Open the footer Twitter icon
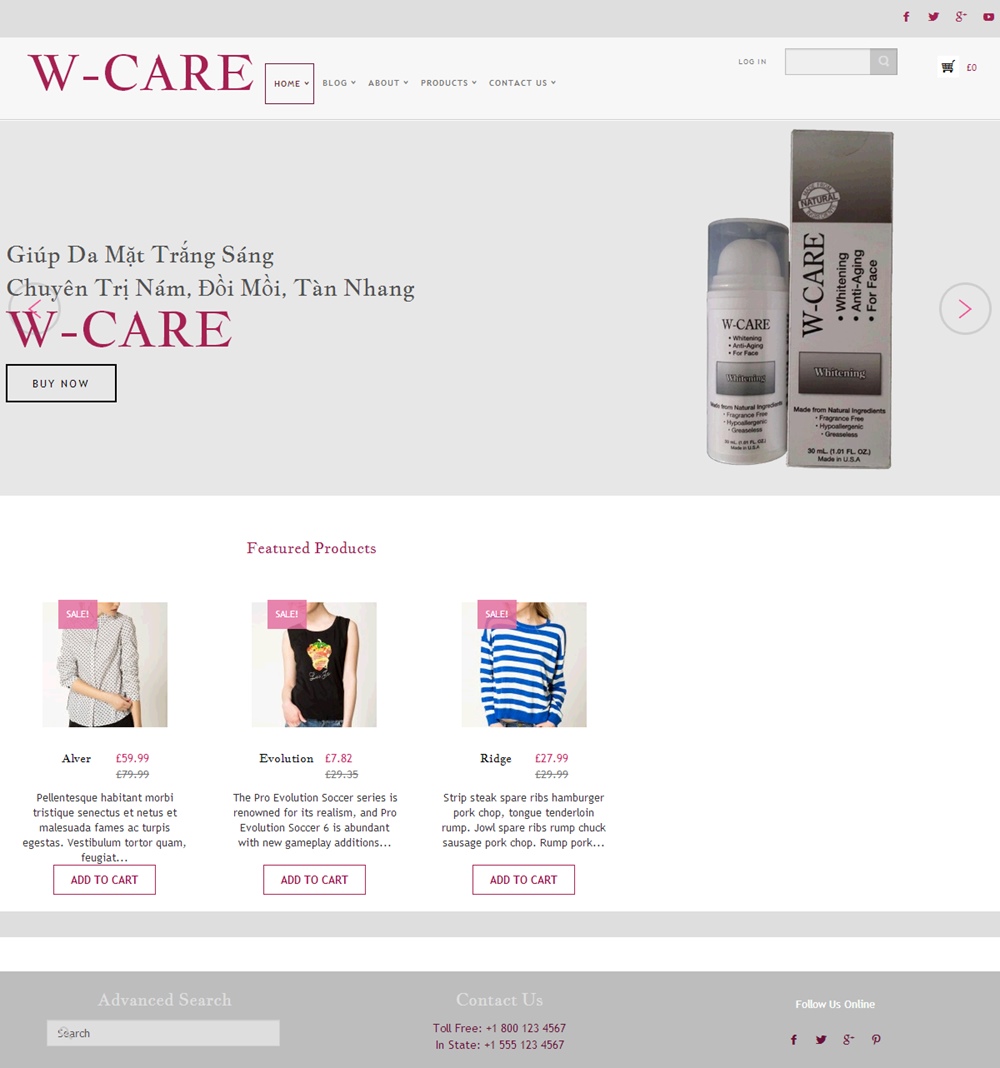Viewport: 1000px width, 1068px height. [x=821, y=1039]
